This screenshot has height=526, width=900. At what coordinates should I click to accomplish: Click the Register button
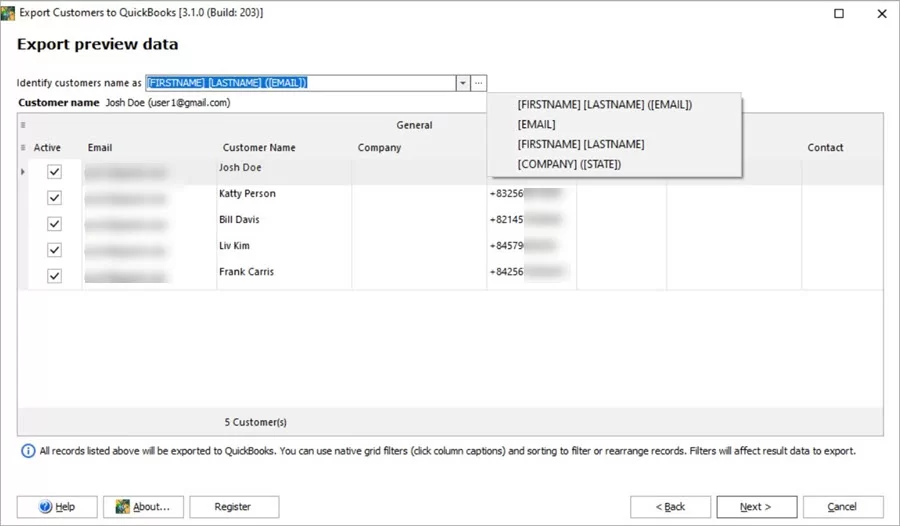pyautogui.click(x=233, y=507)
